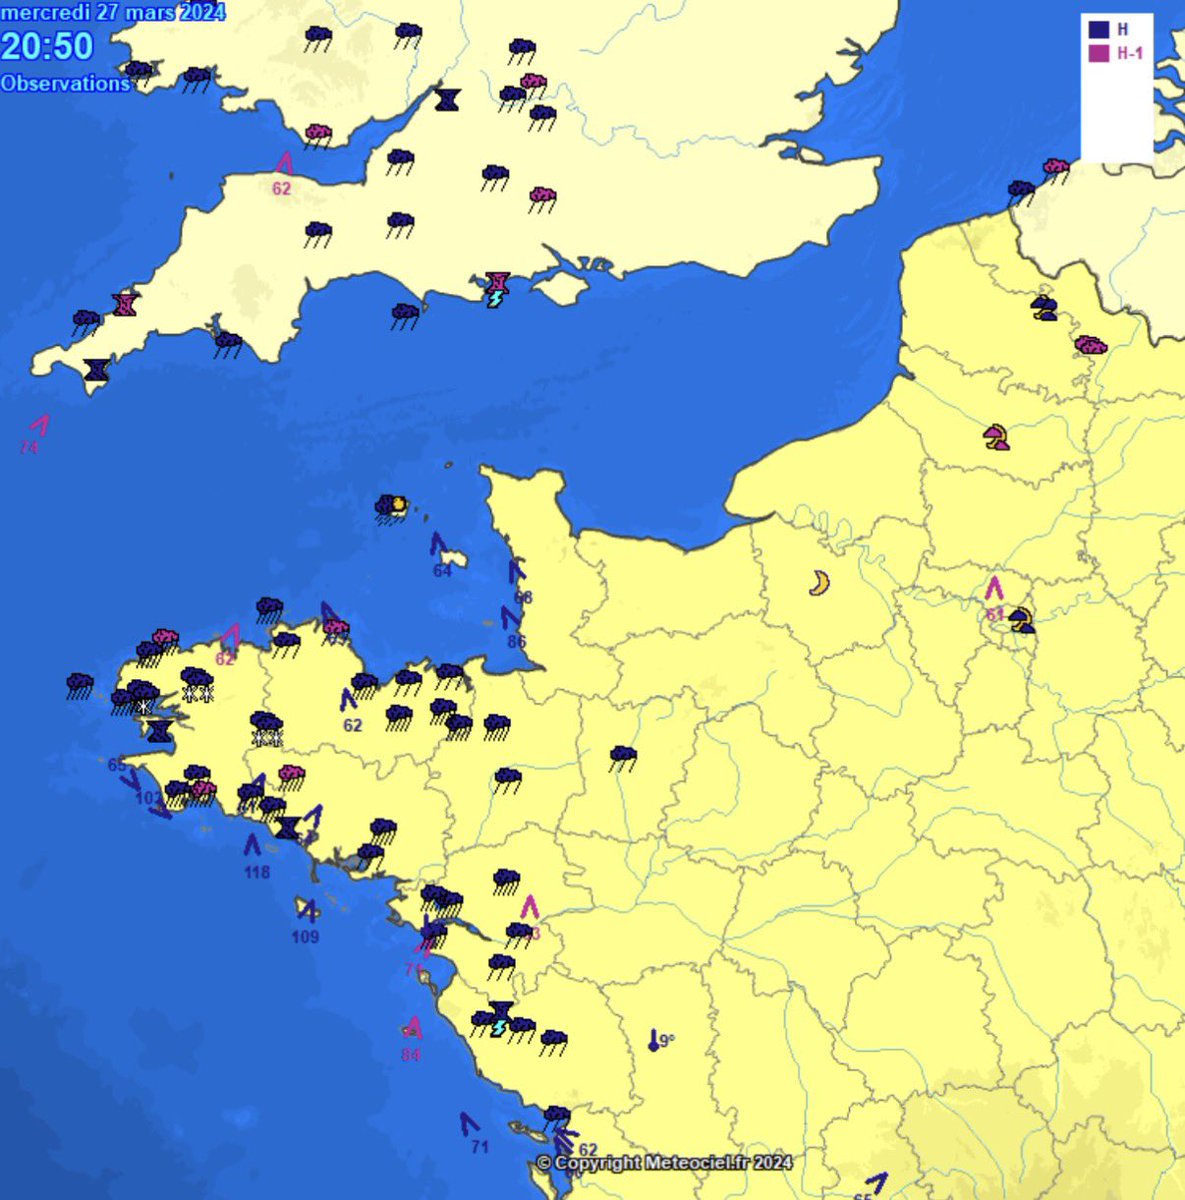This screenshot has height=1200, width=1185.
Task: Click the '20:50' time display
Action: (x=47, y=47)
